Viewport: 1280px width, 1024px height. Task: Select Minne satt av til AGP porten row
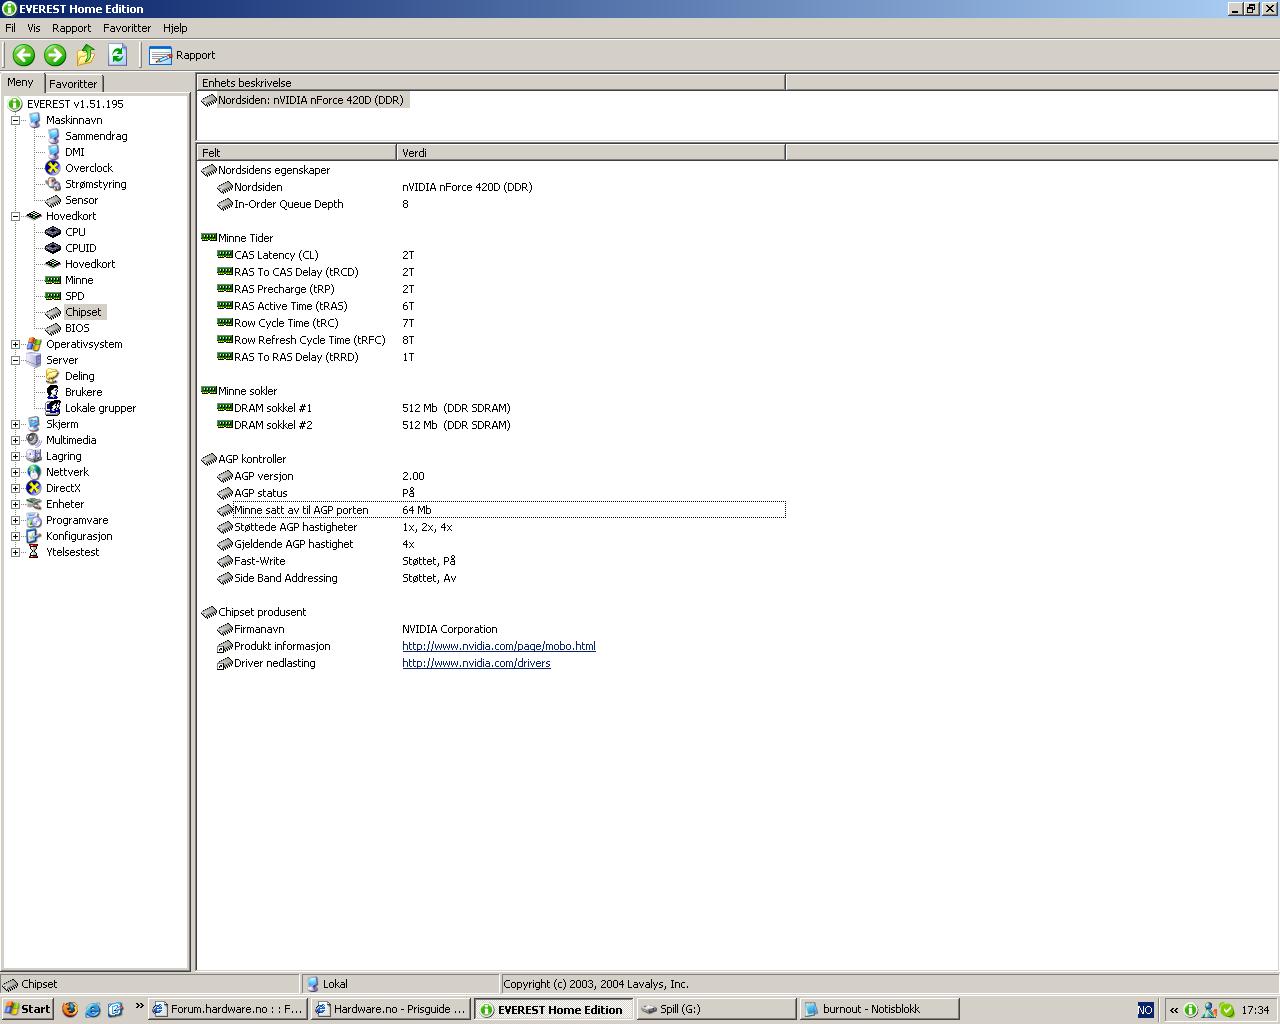pos(491,510)
